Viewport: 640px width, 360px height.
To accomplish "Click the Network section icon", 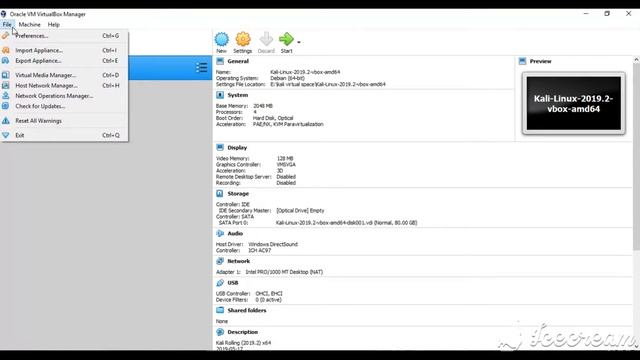I will pos(220,261).
